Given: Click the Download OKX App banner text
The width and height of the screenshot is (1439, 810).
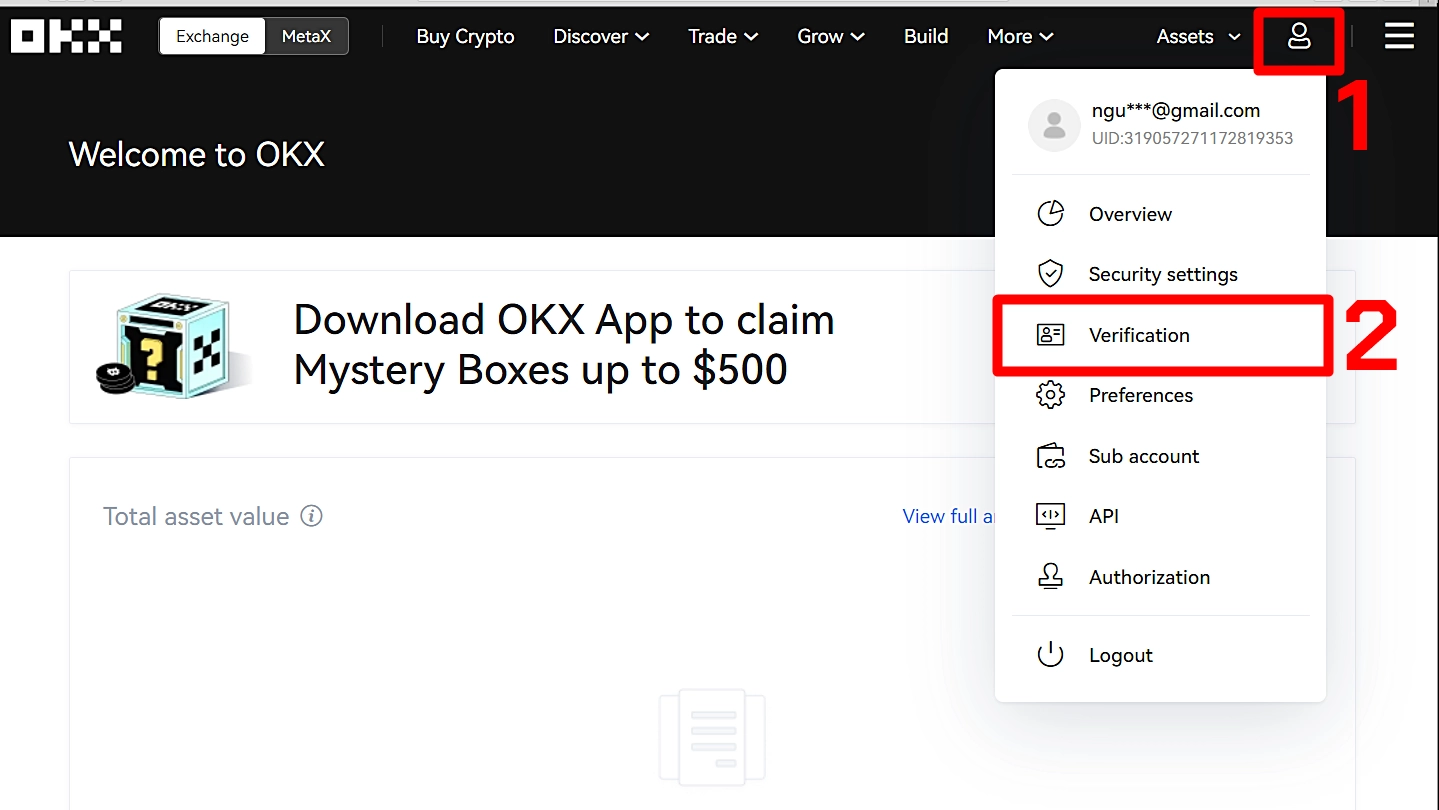Looking at the screenshot, I should click(564, 345).
